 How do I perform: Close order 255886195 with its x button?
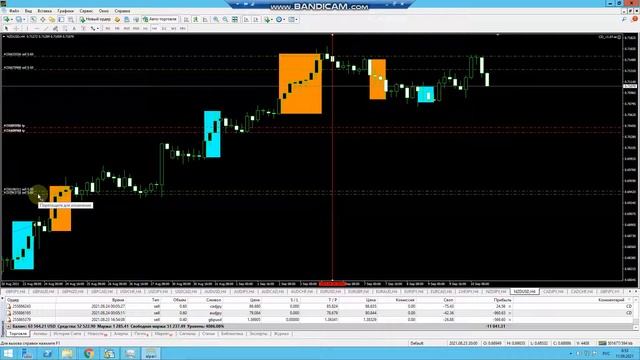509,313
